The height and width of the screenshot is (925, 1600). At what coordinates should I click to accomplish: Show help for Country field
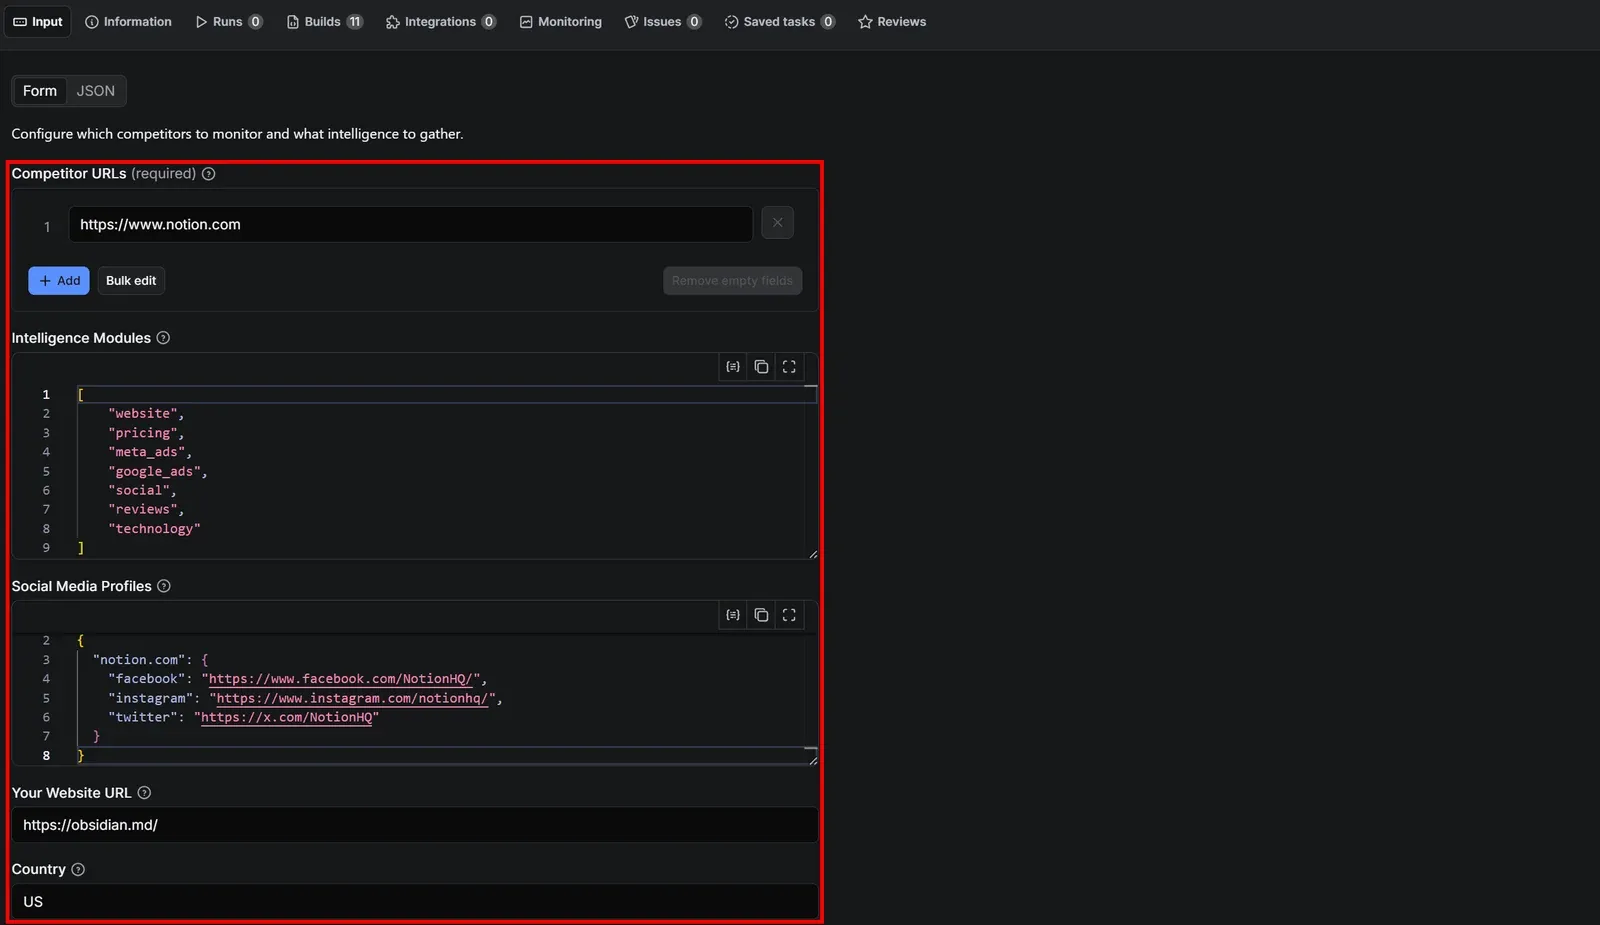78,870
